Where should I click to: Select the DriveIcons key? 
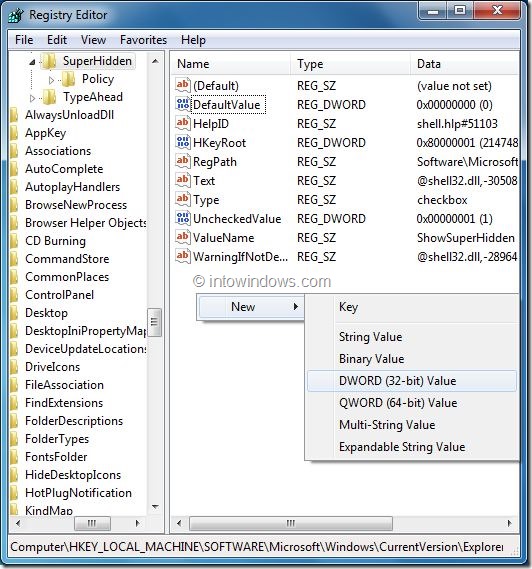[52, 367]
